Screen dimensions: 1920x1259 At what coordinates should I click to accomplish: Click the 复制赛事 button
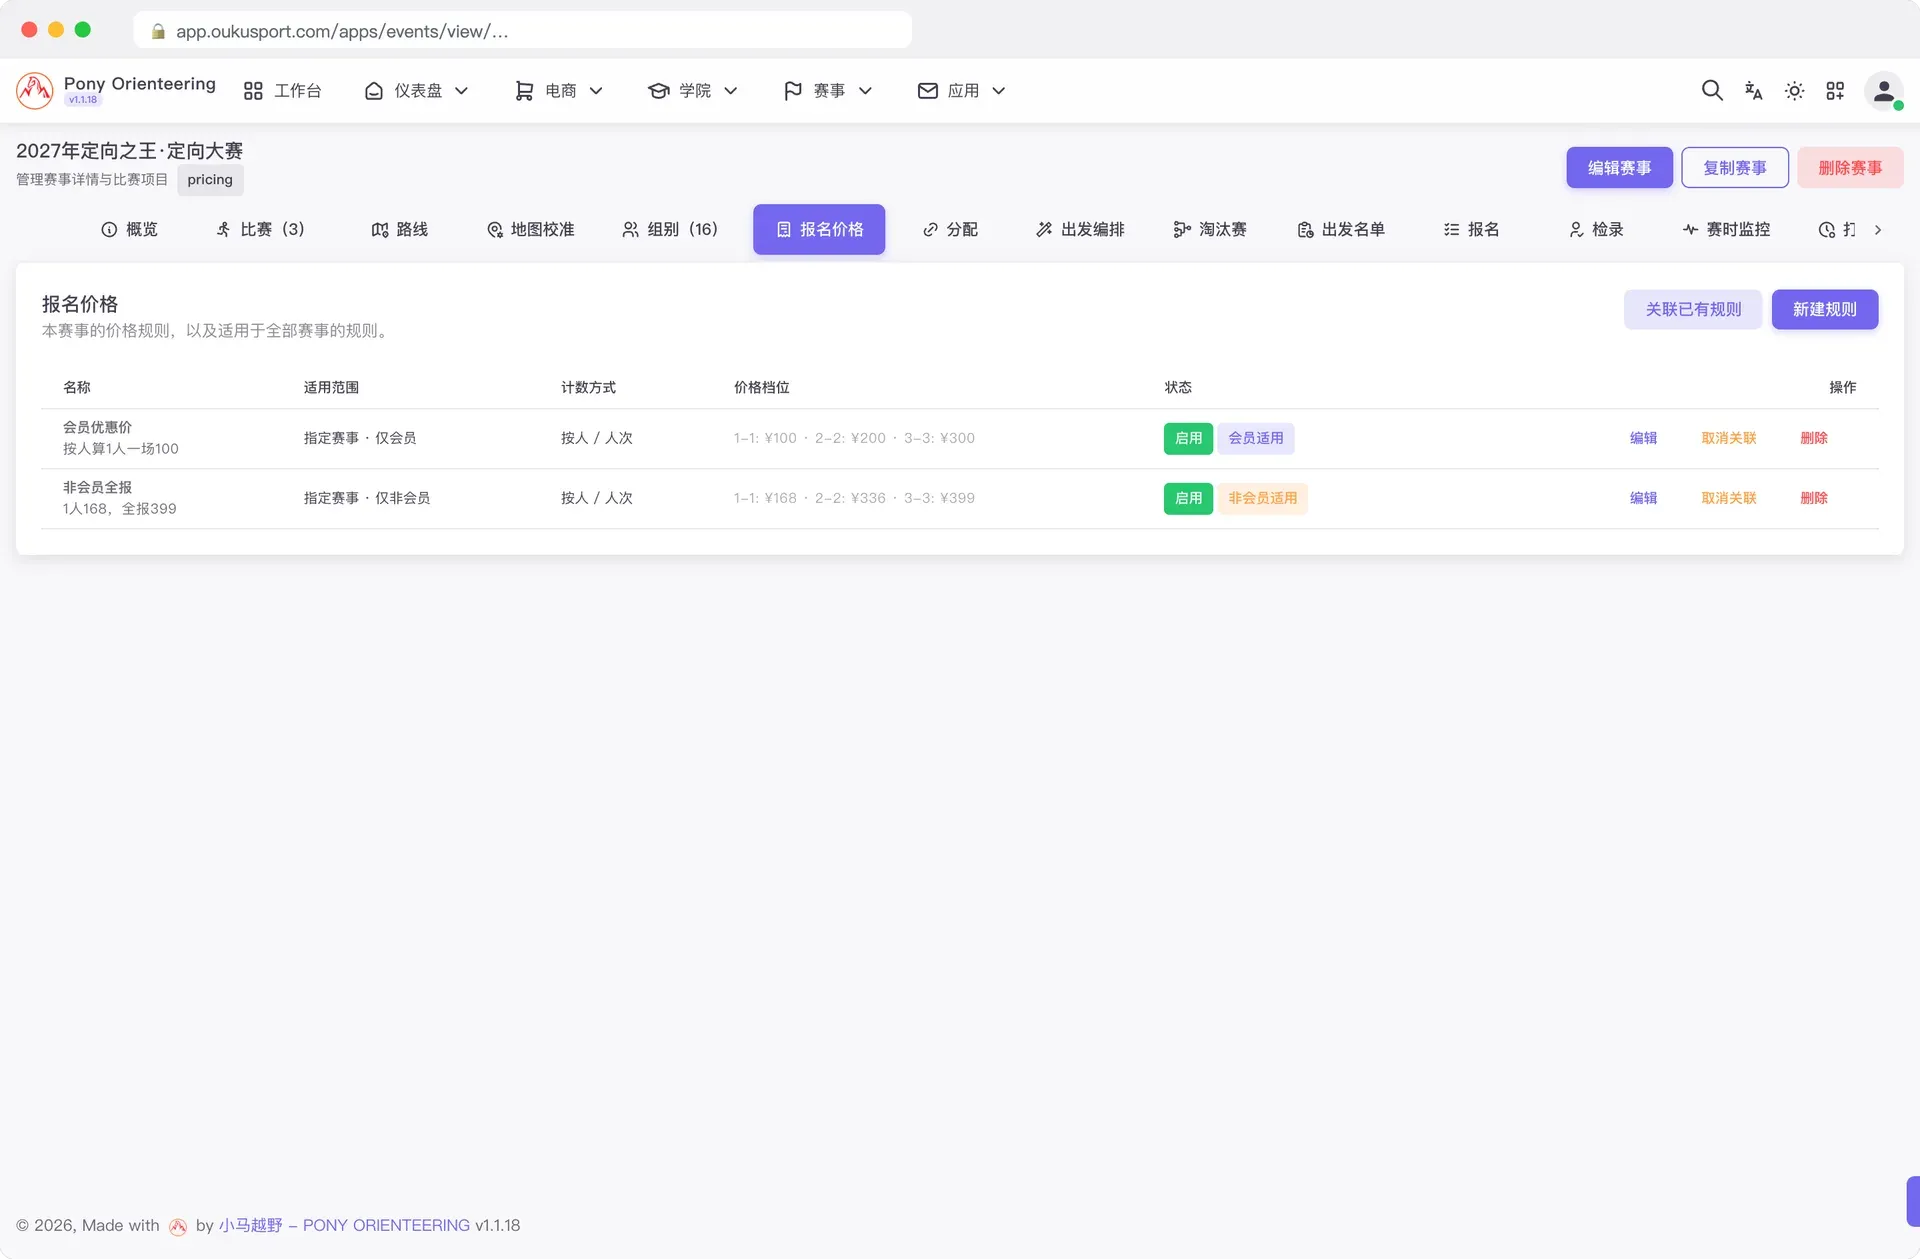pos(1735,168)
